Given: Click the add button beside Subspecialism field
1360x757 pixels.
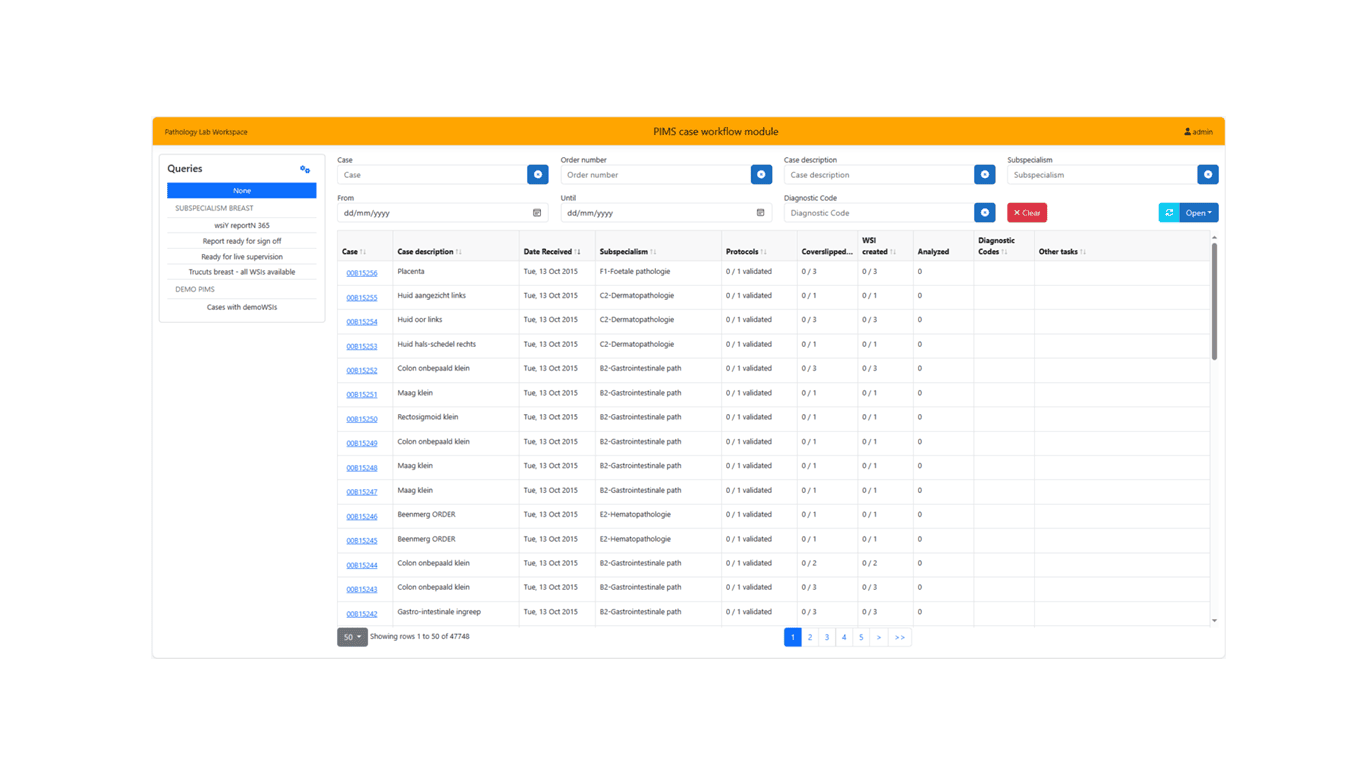Looking at the screenshot, I should tap(1208, 175).
